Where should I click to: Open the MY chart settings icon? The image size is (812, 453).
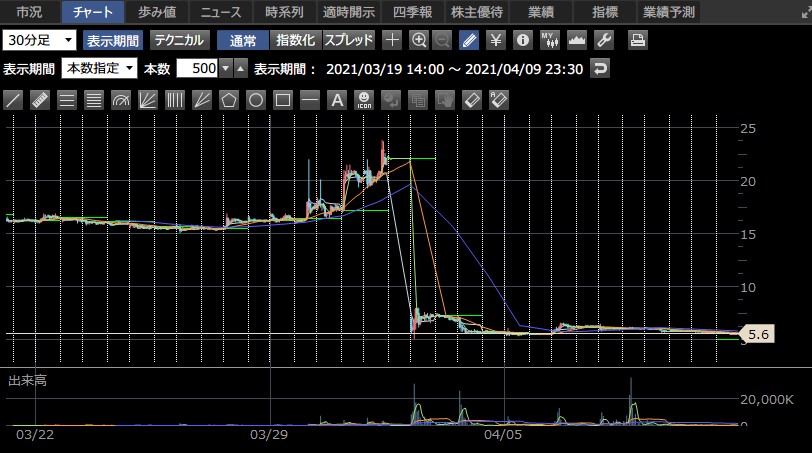tap(549, 40)
